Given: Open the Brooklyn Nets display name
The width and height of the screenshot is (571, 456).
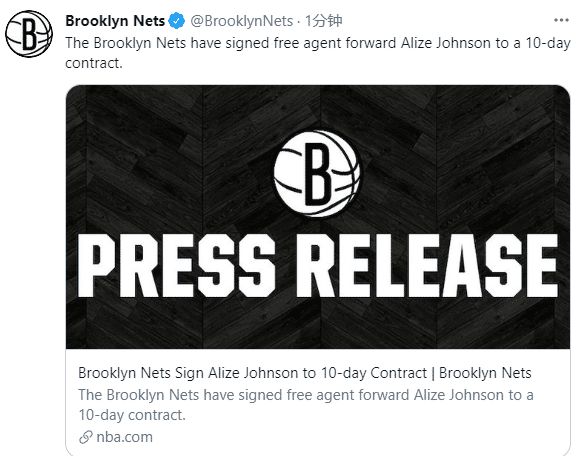Looking at the screenshot, I should click(115, 21).
